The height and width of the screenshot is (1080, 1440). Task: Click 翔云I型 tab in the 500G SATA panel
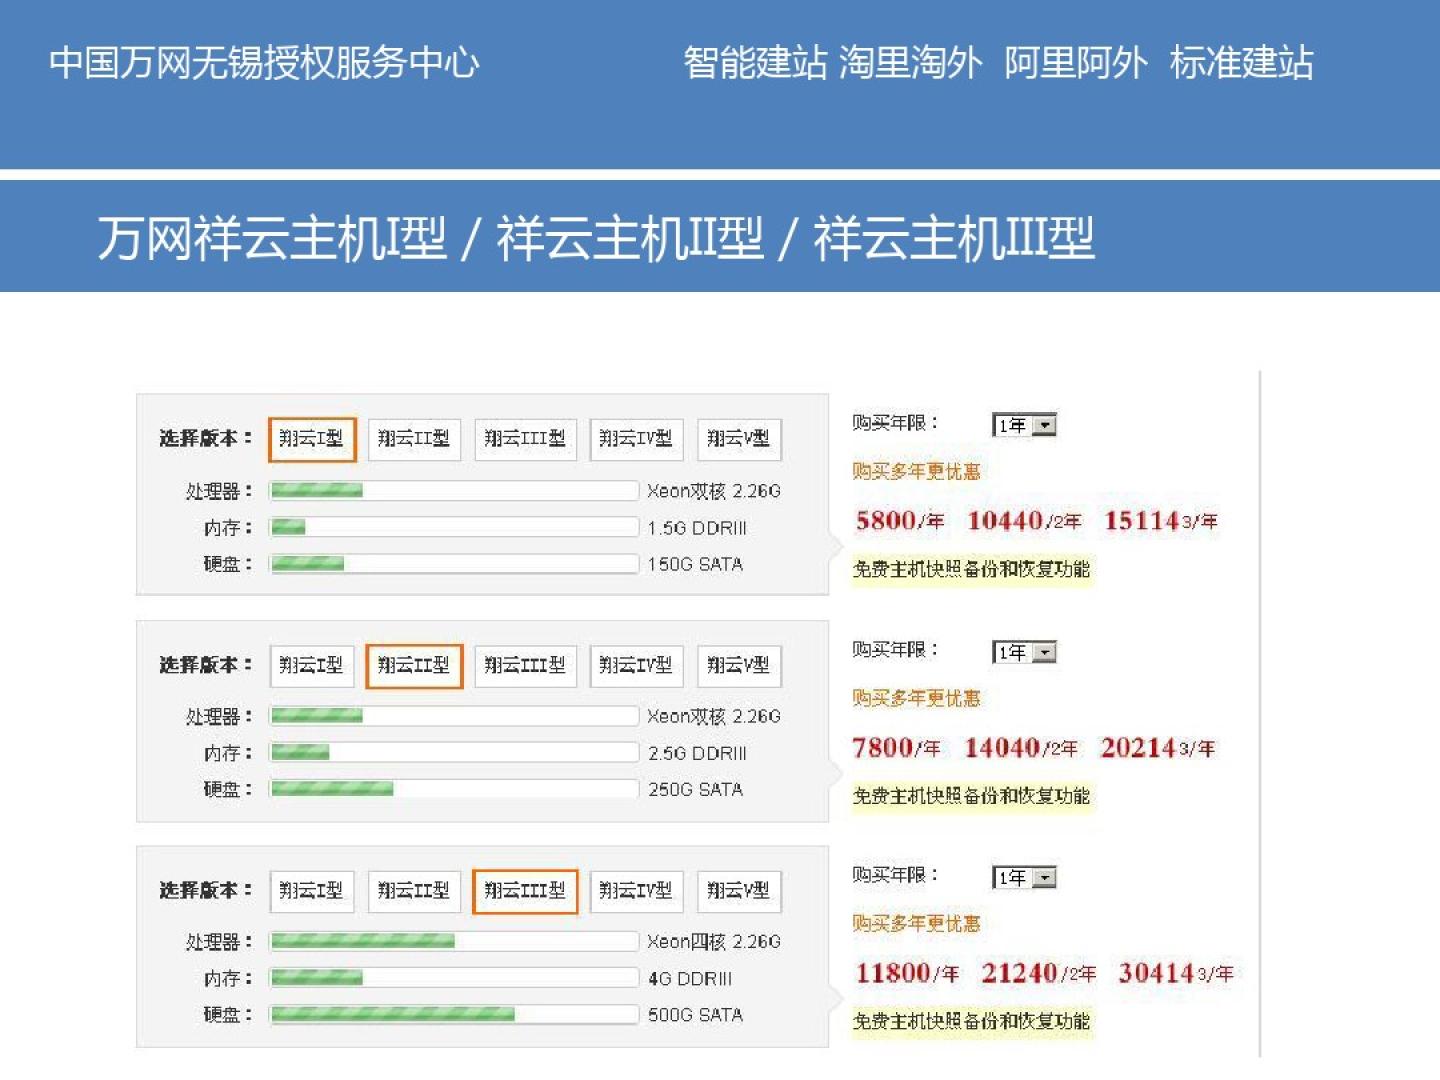tap(311, 891)
